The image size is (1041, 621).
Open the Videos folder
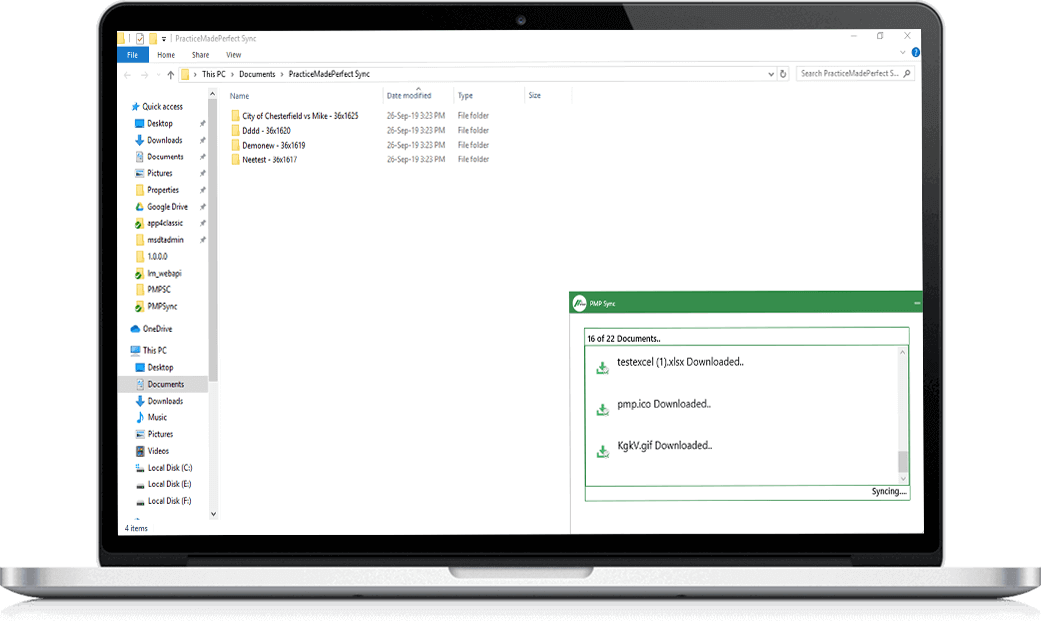[153, 451]
